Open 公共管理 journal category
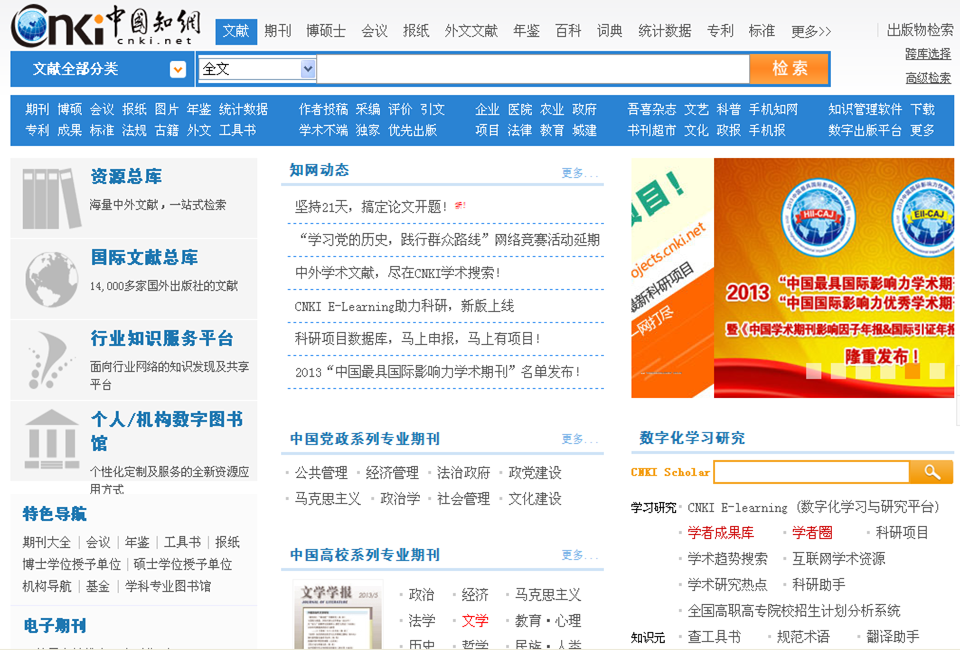The image size is (960, 650). (x=321, y=473)
